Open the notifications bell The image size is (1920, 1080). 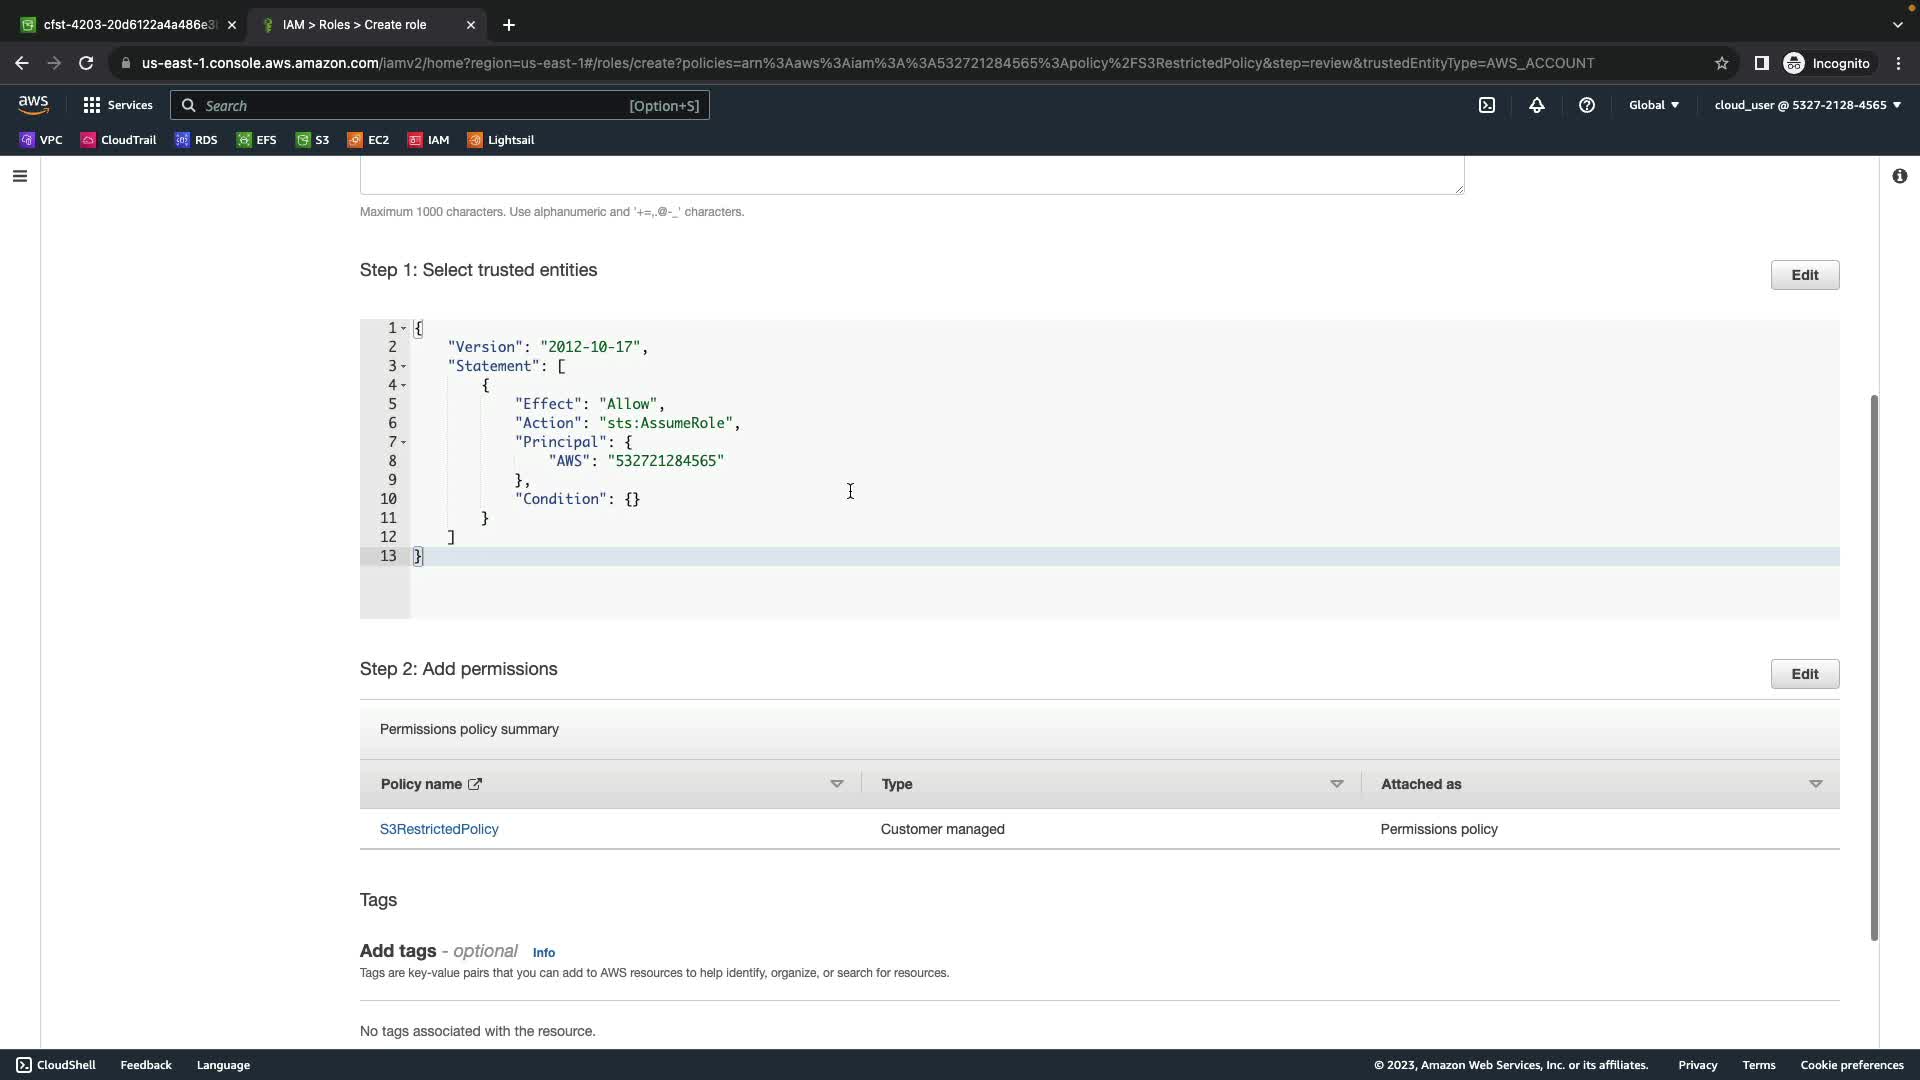pos(1537,105)
